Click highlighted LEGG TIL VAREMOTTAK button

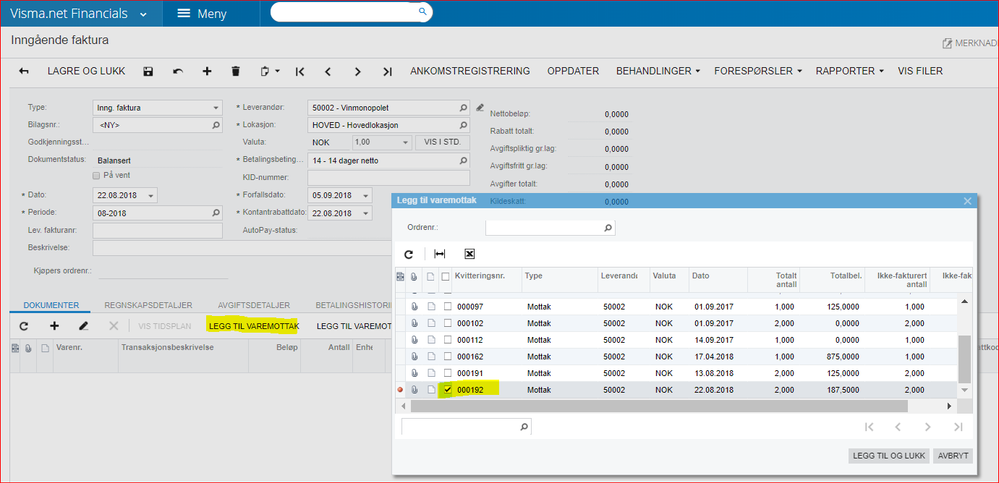pos(254,326)
